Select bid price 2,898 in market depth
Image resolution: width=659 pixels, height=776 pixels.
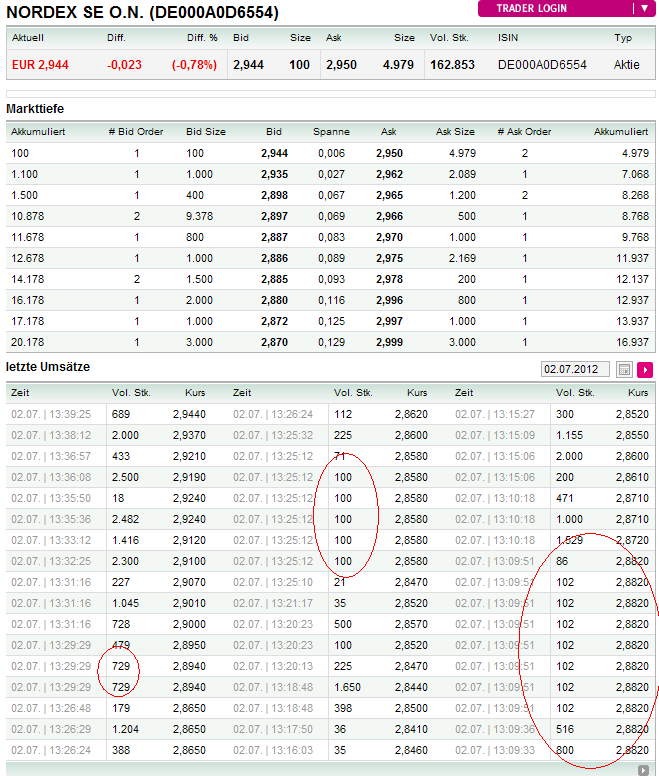(x=275, y=195)
